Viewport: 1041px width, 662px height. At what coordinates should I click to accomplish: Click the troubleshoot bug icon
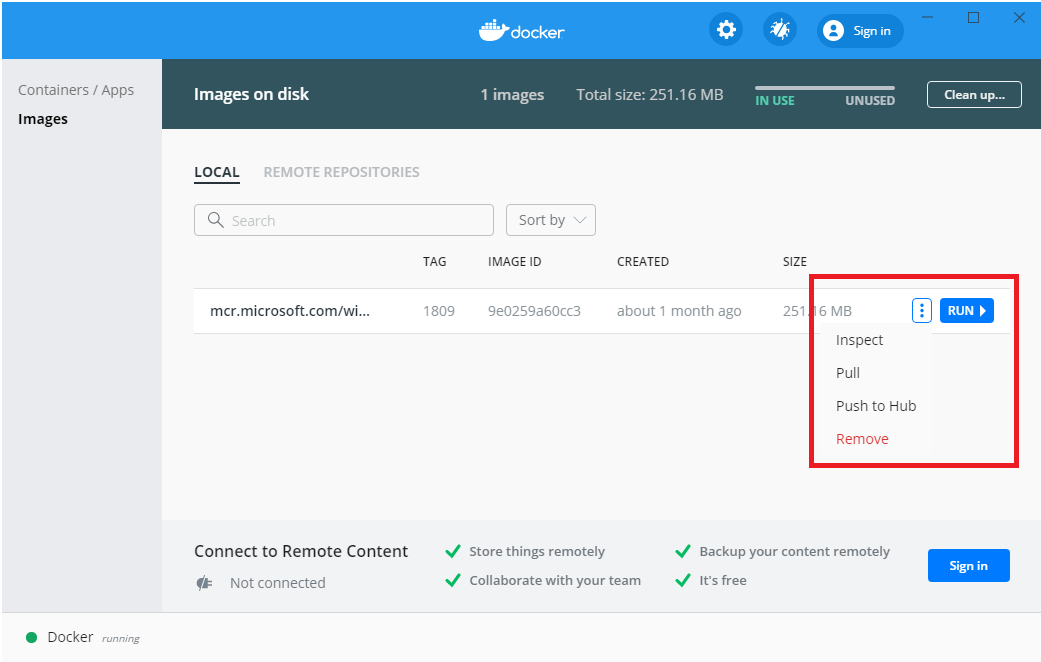780,30
